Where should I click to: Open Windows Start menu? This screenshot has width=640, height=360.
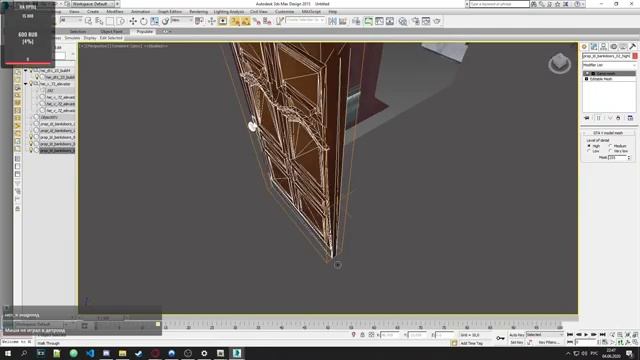(x=8, y=353)
